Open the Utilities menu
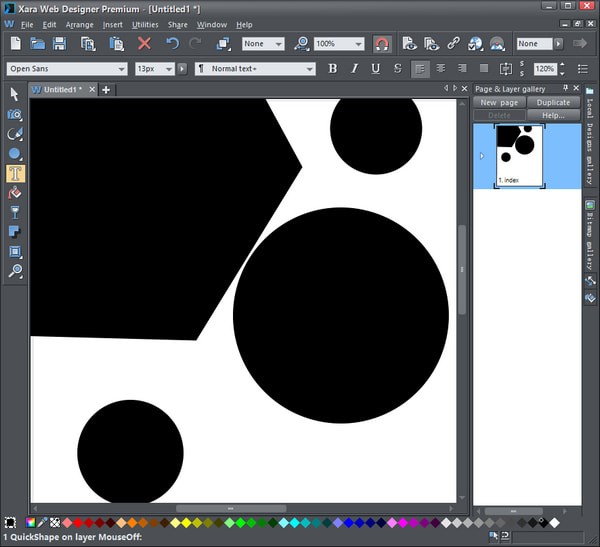The height and width of the screenshot is (547, 600). click(x=146, y=24)
